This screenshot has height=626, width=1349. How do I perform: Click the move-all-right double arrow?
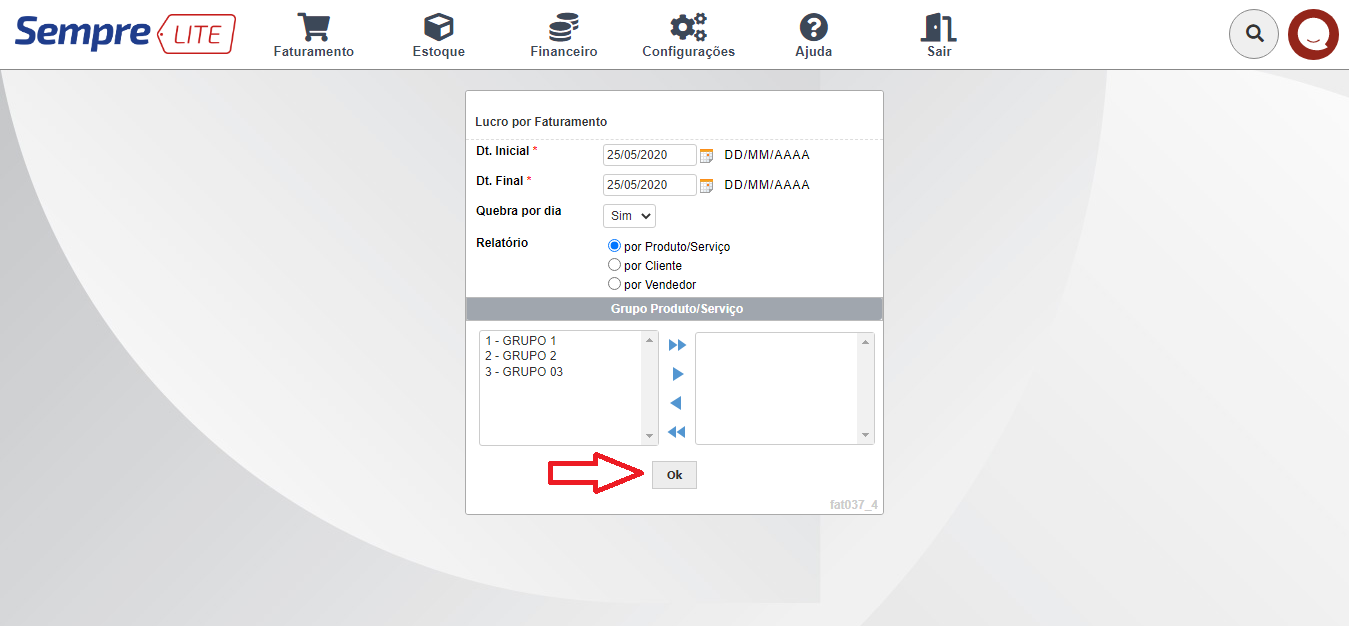coord(677,344)
